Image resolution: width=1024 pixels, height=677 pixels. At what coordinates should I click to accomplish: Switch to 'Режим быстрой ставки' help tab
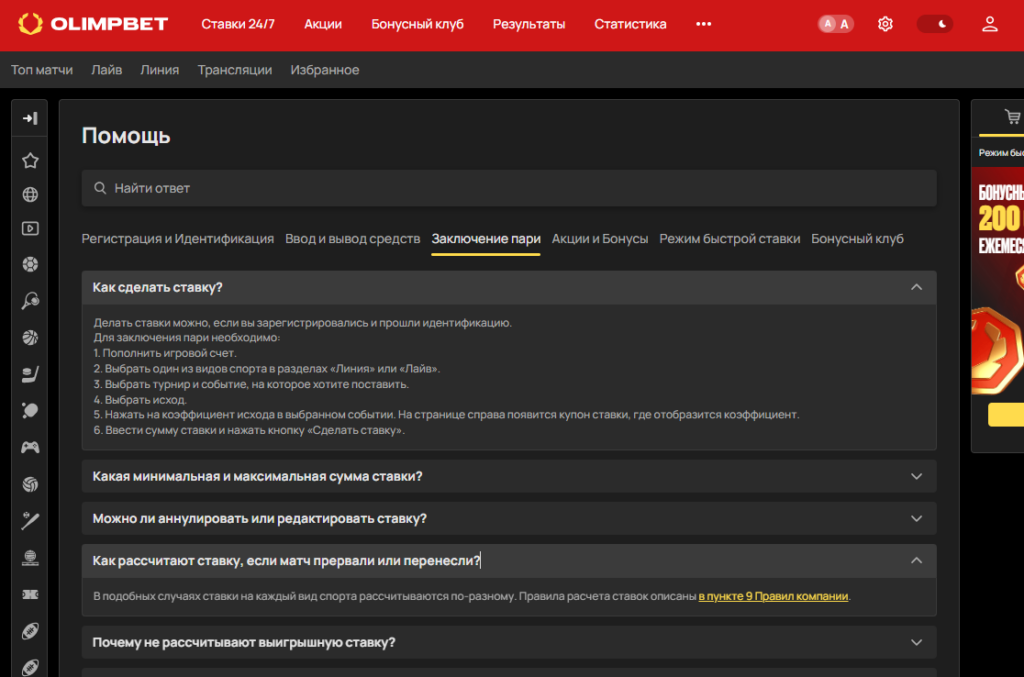729,239
